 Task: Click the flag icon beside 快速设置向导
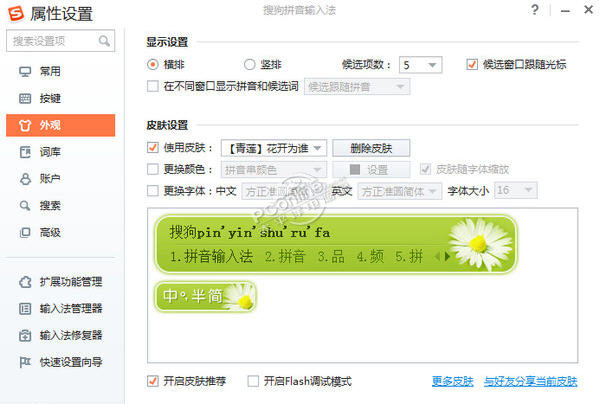click(x=25, y=362)
